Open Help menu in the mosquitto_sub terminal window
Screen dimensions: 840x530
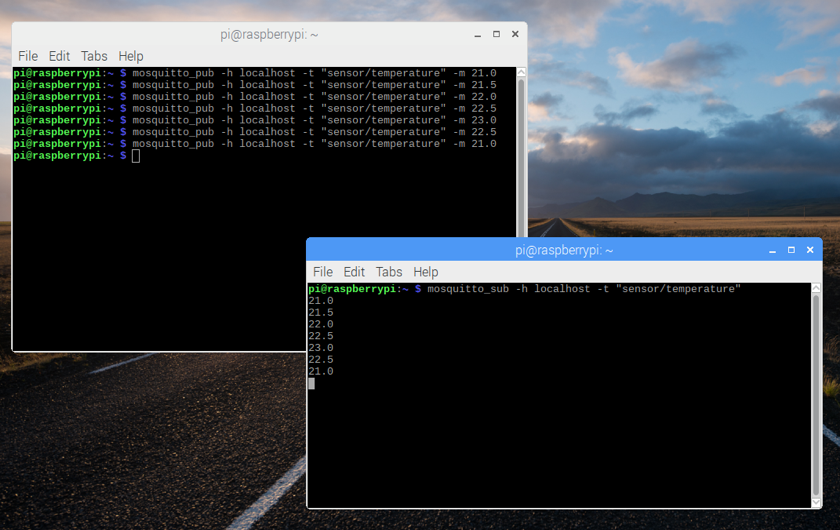point(425,272)
